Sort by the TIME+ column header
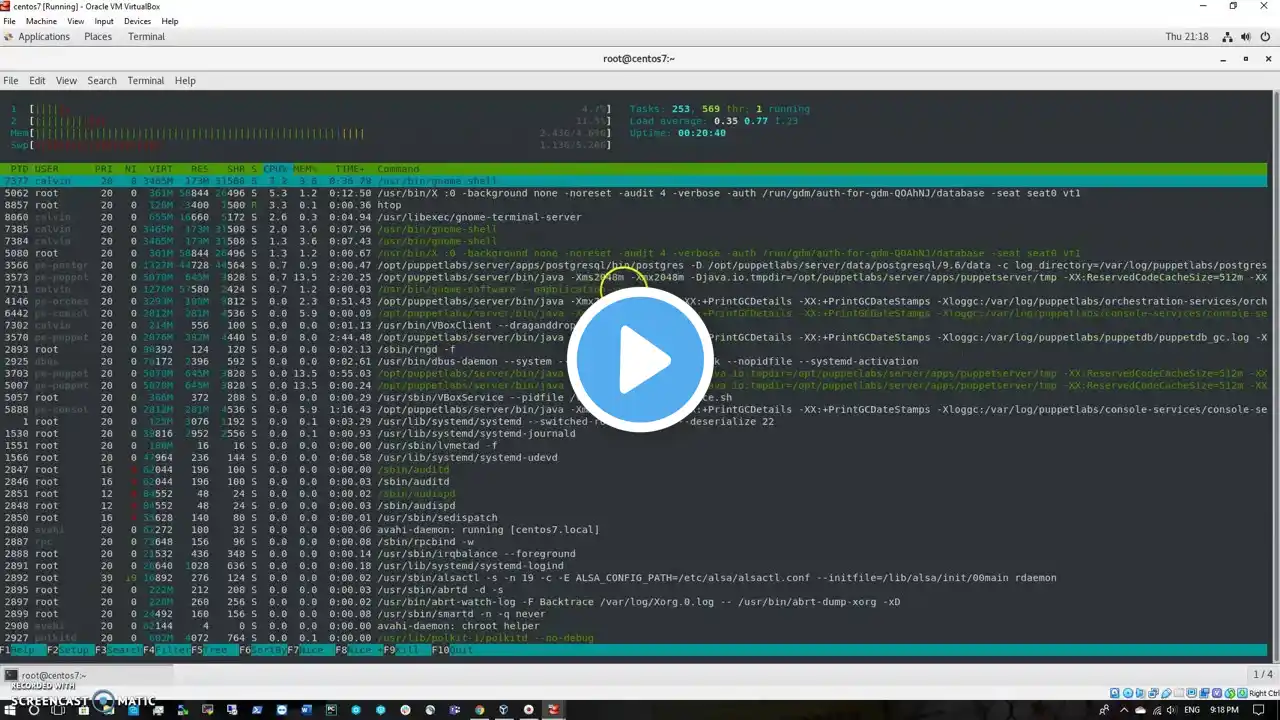The width and height of the screenshot is (1280, 720). coord(350,169)
